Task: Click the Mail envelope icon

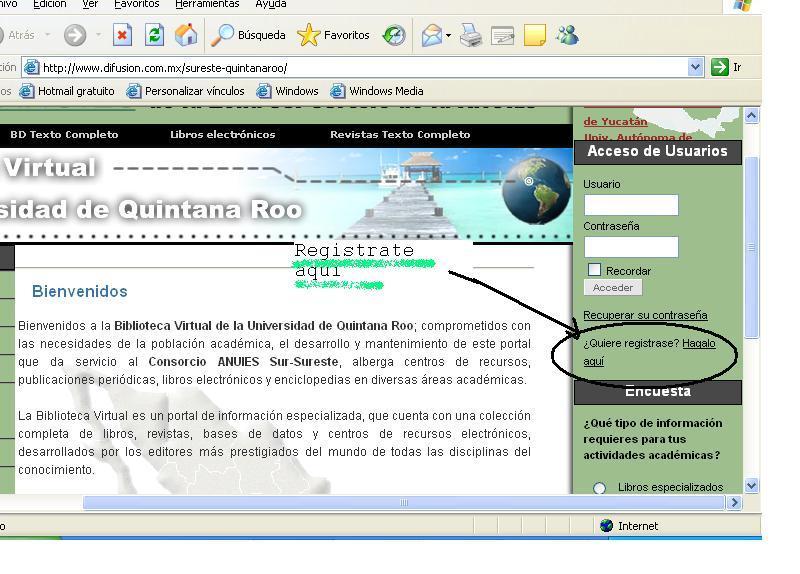Action: point(432,35)
